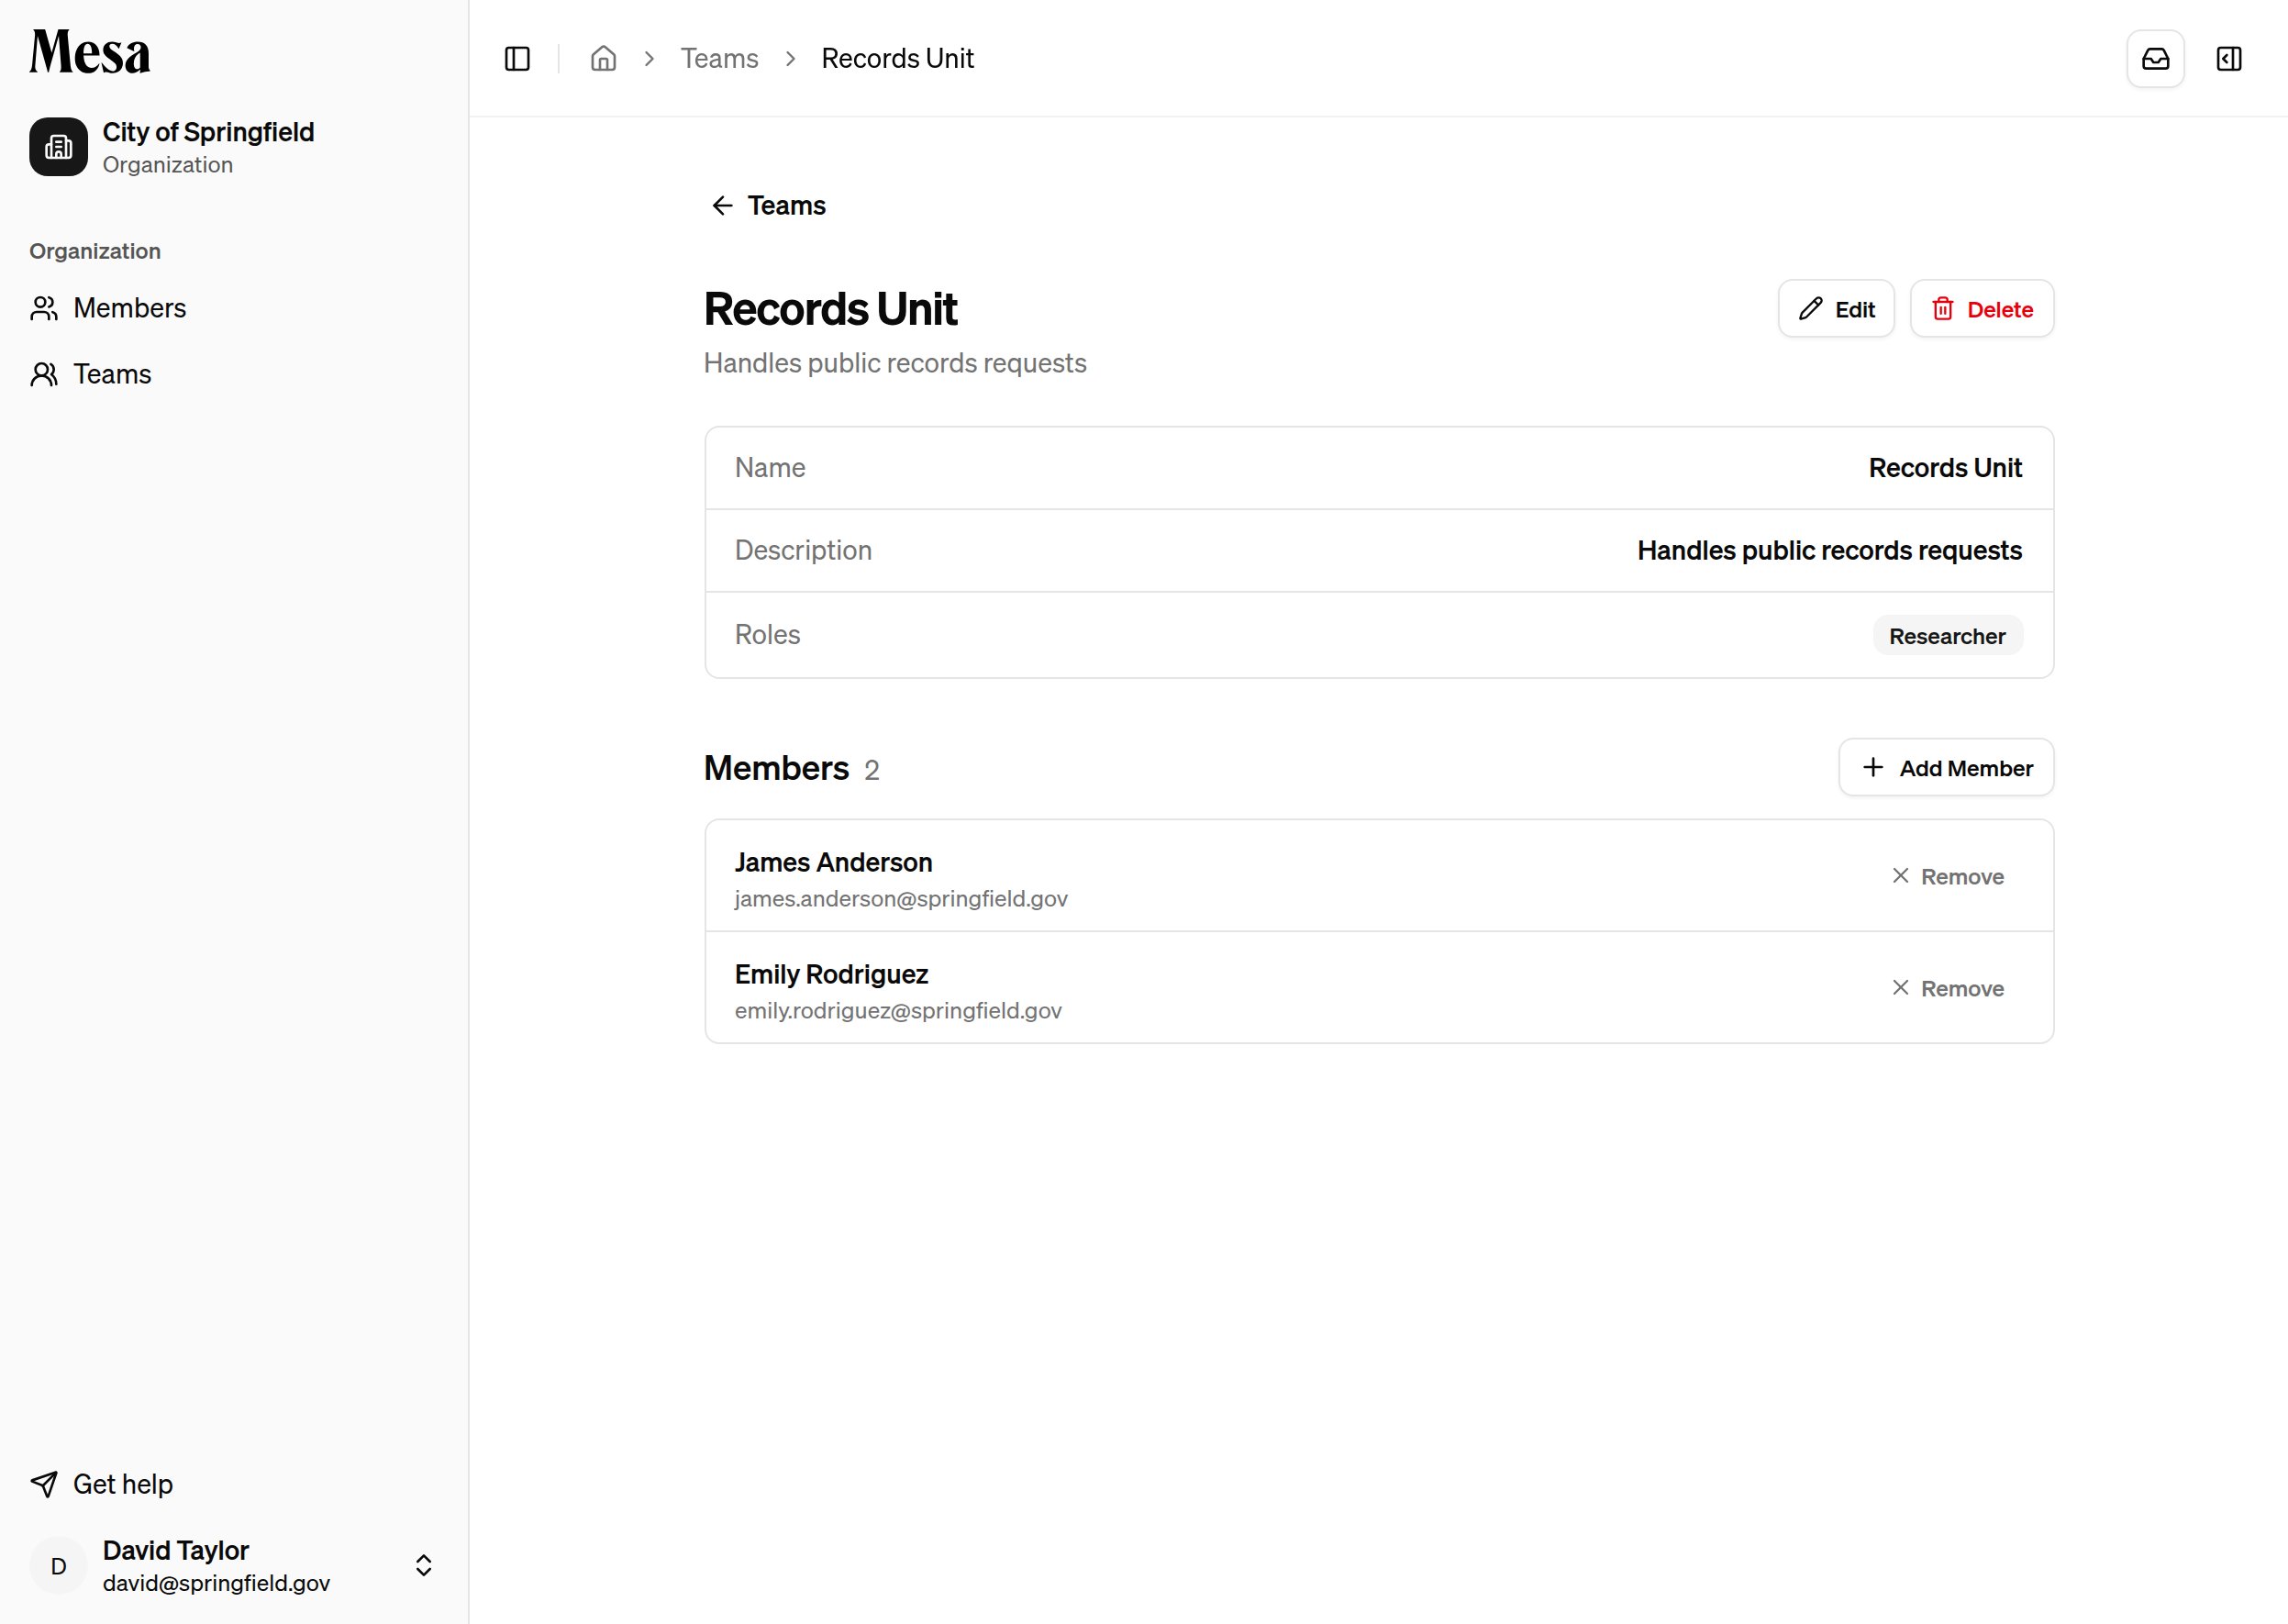Toggle the right side panel icon
Screen dimensions: 2288x1624
coord(2229,59)
